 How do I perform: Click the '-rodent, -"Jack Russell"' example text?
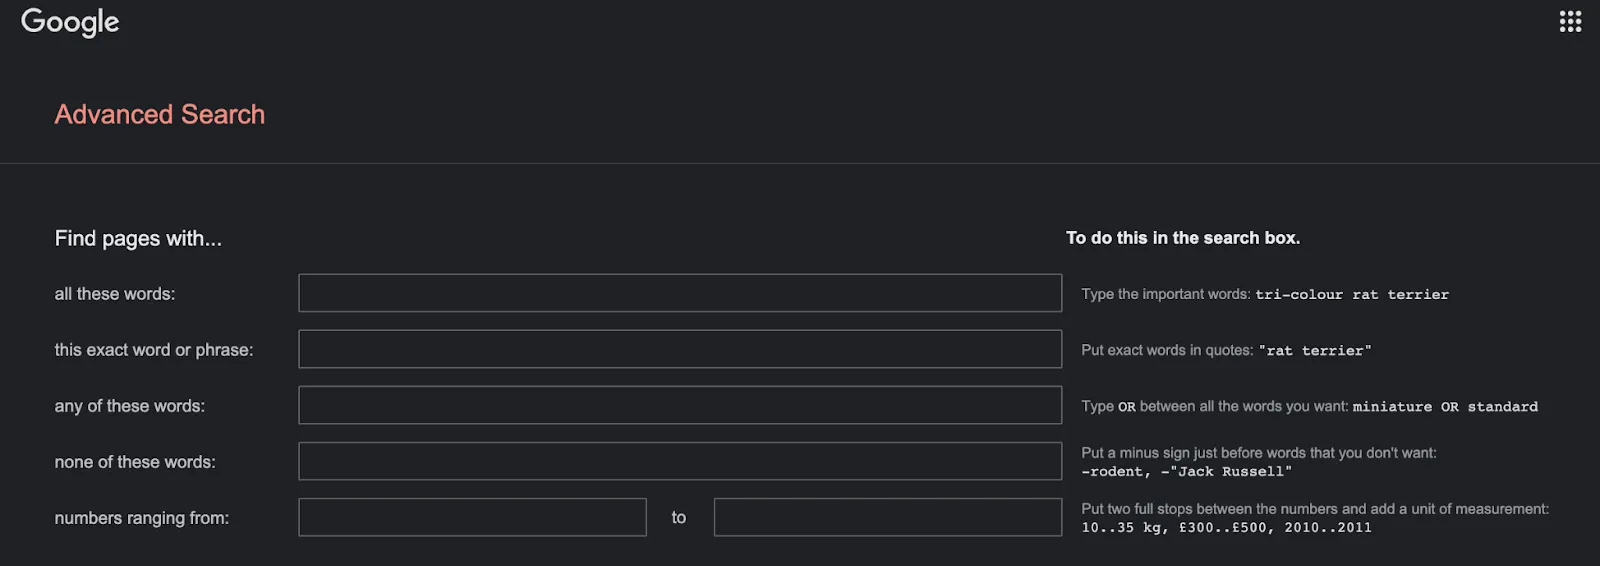click(x=1187, y=472)
